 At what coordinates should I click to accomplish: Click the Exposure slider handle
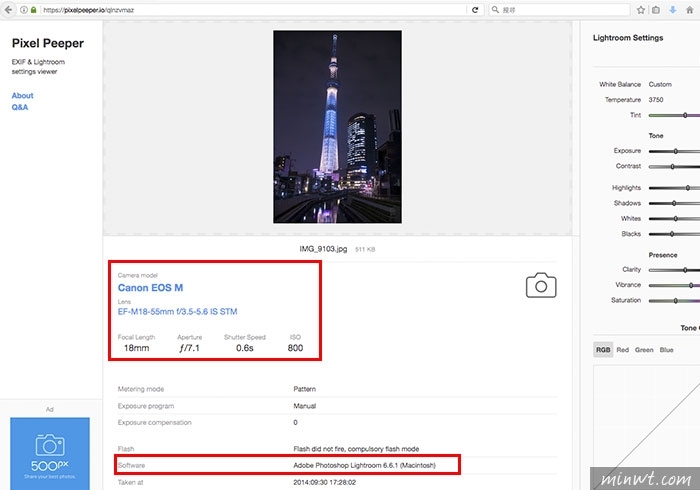click(x=675, y=151)
